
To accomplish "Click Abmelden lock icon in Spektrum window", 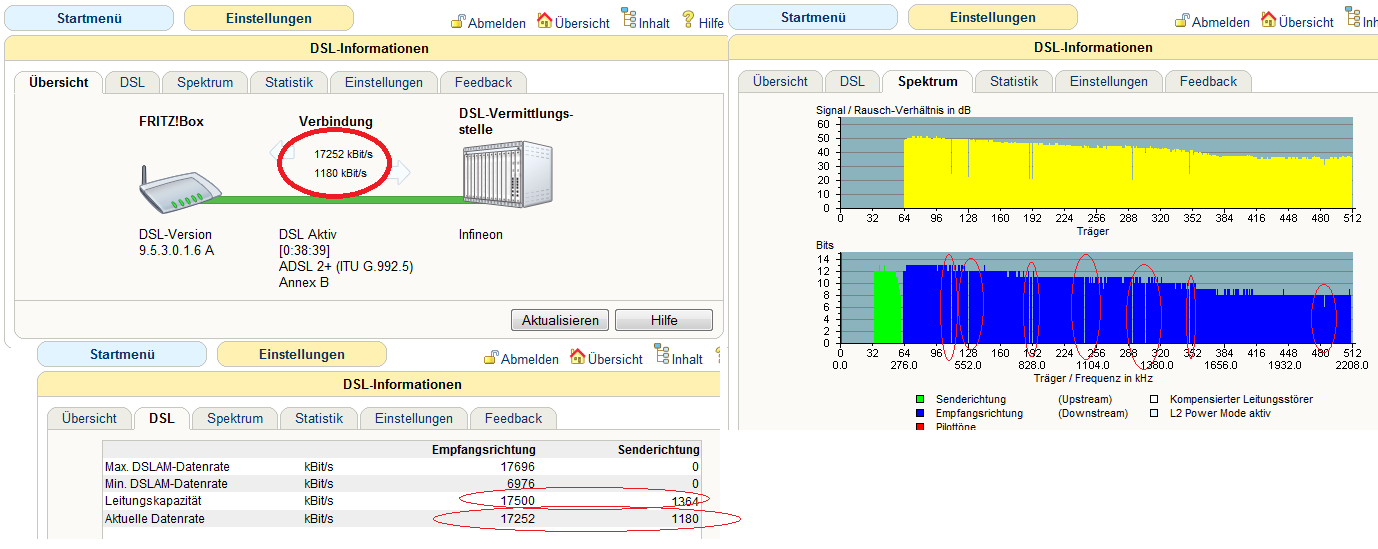I will (1182, 20).
